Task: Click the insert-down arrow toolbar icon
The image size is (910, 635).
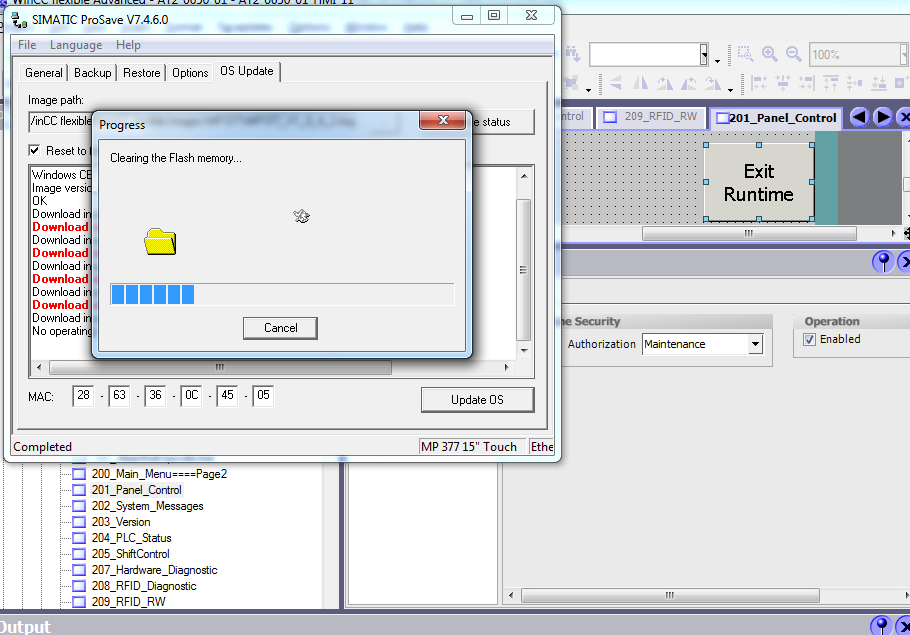Action: (573, 54)
